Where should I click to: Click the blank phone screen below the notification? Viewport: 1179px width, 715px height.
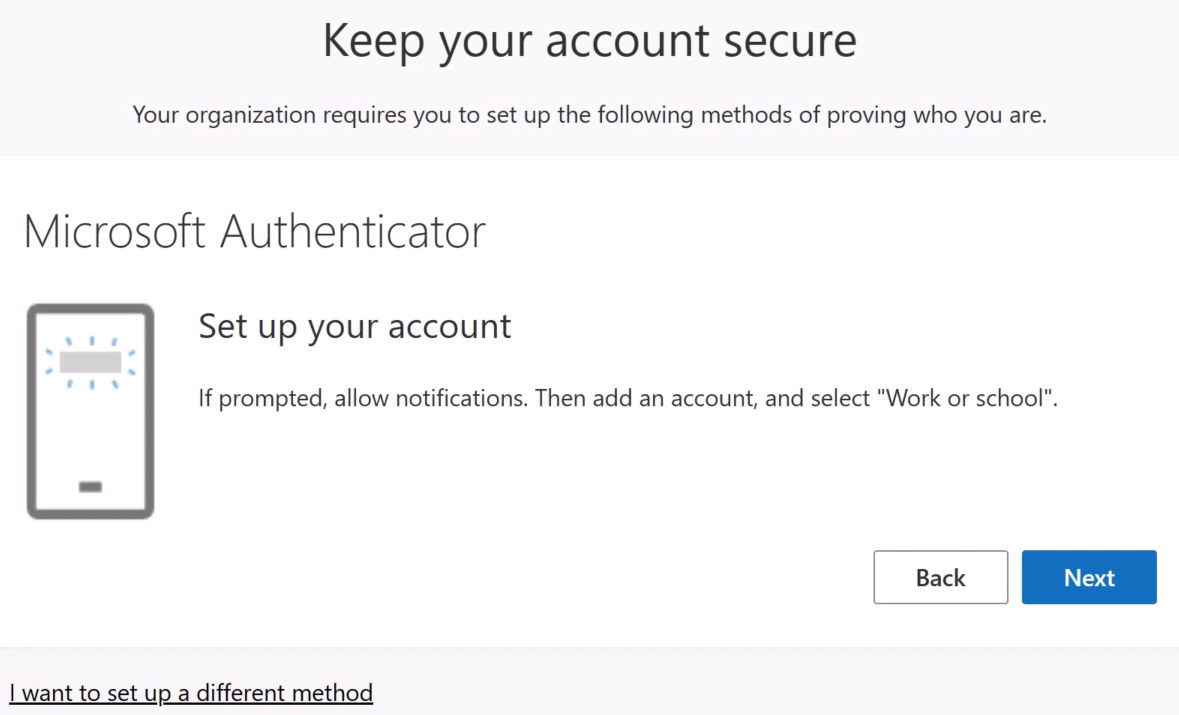click(90, 430)
